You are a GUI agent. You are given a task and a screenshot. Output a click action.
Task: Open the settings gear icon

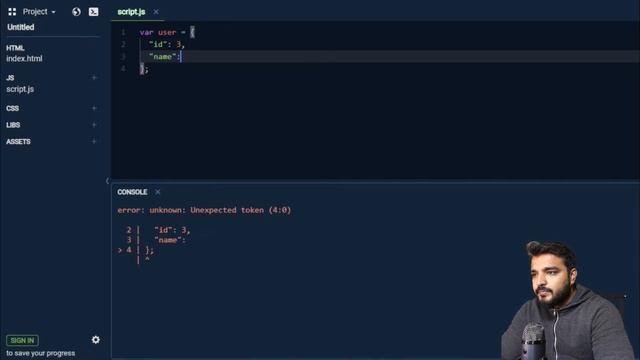pos(96,340)
